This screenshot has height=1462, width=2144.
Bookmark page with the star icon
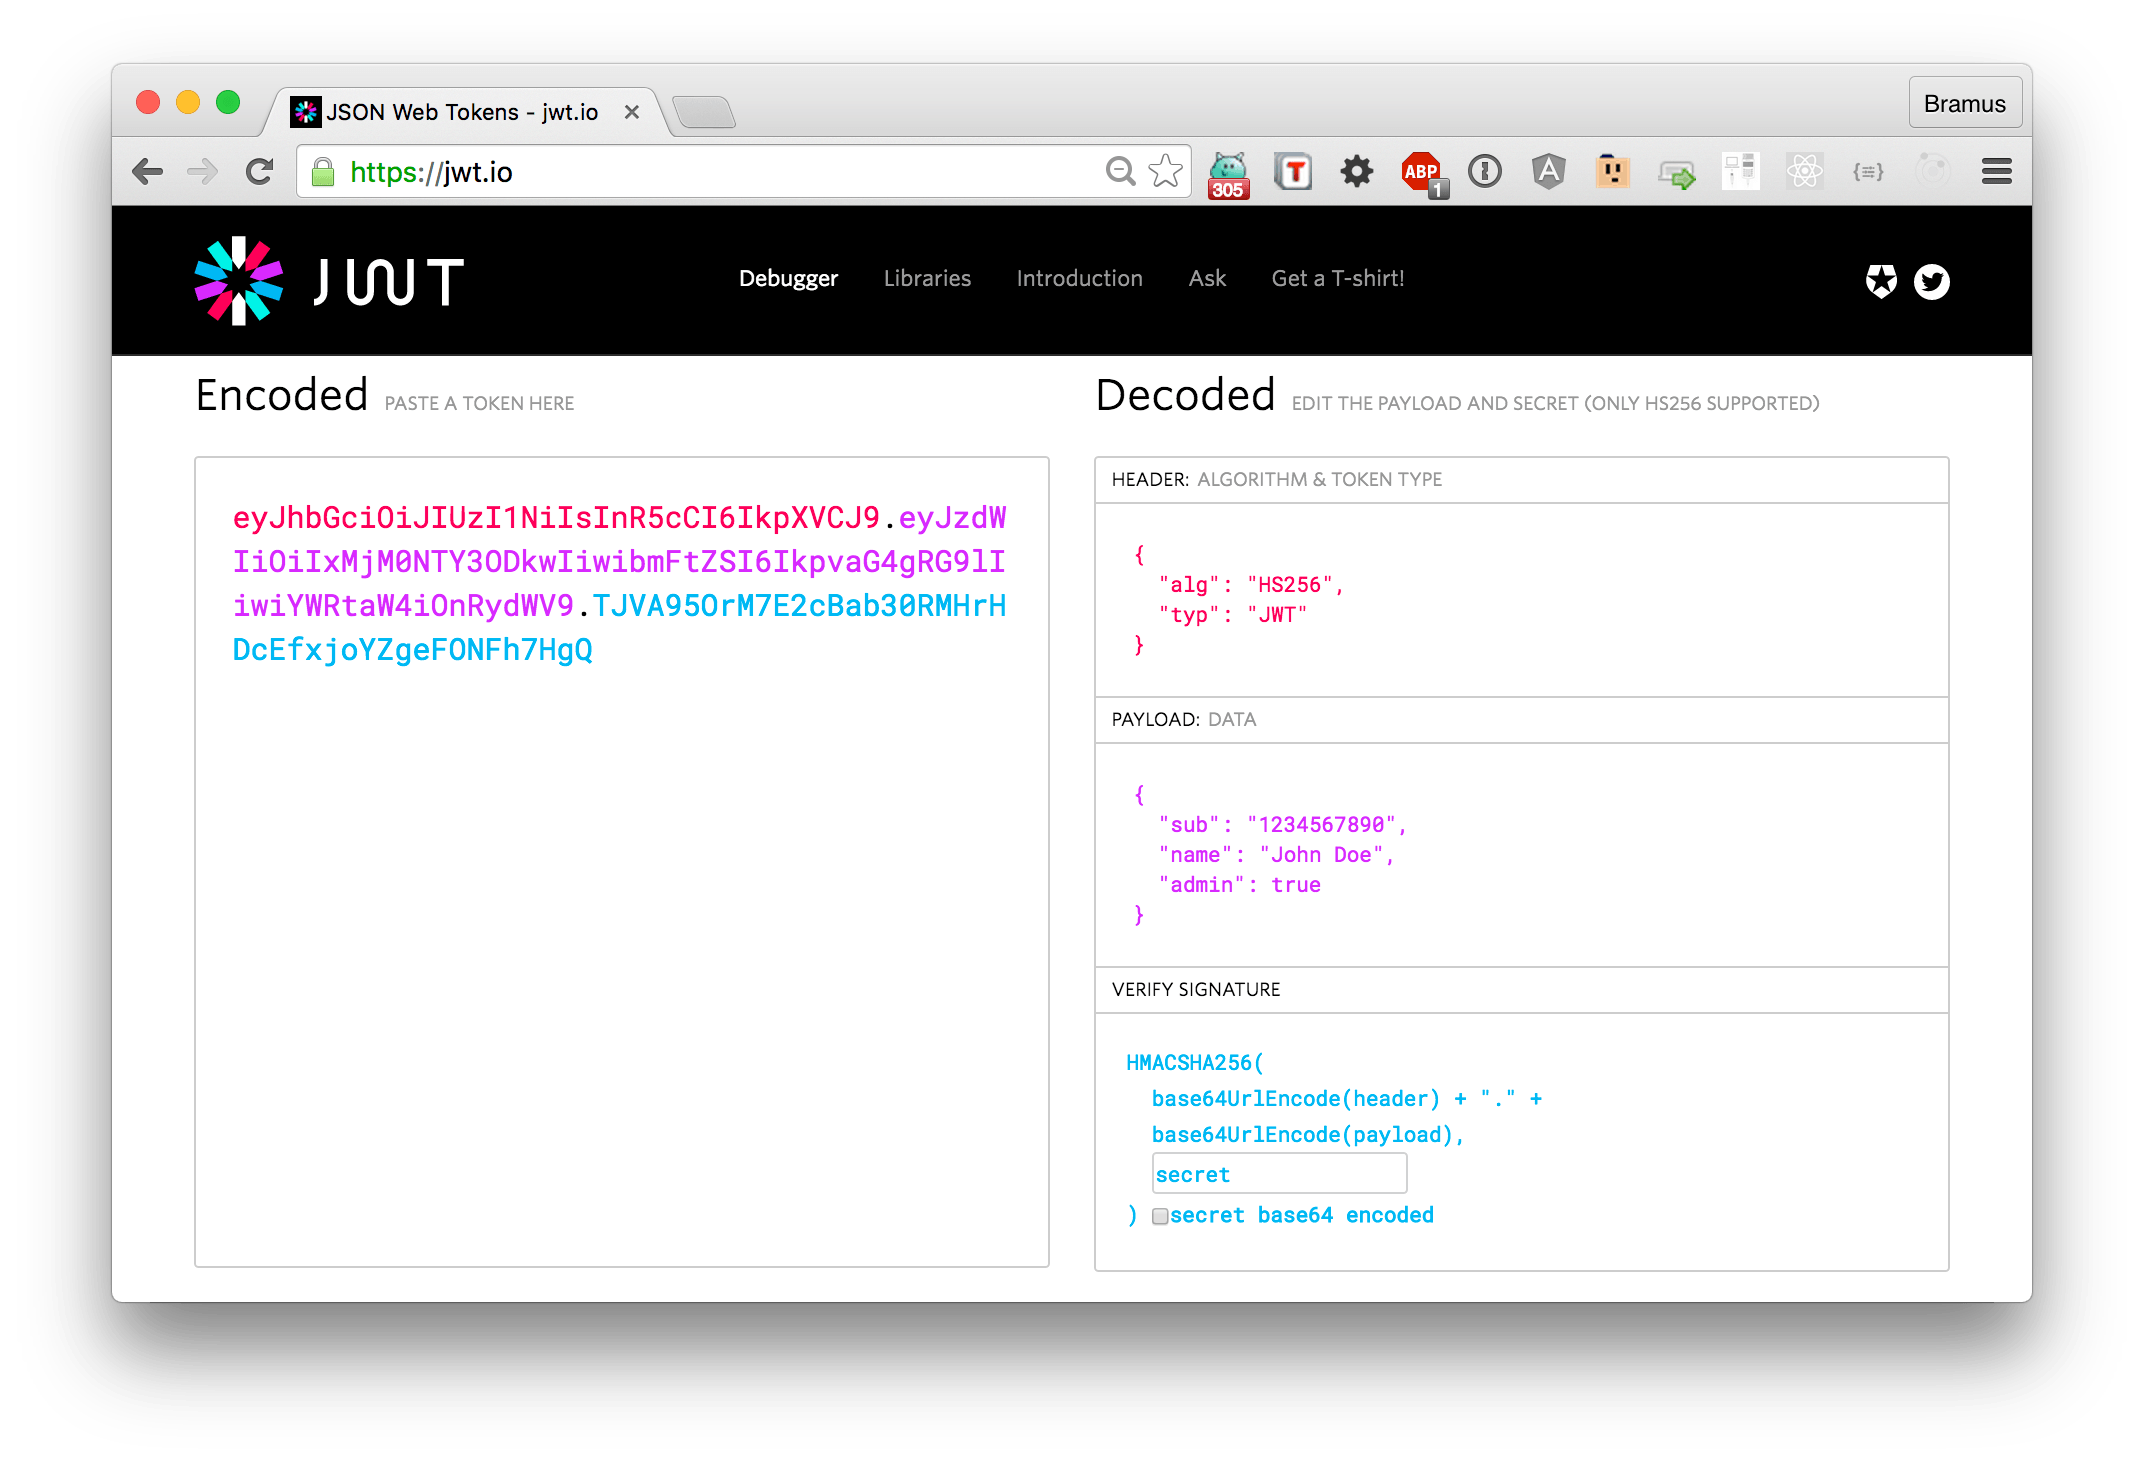tap(1165, 172)
